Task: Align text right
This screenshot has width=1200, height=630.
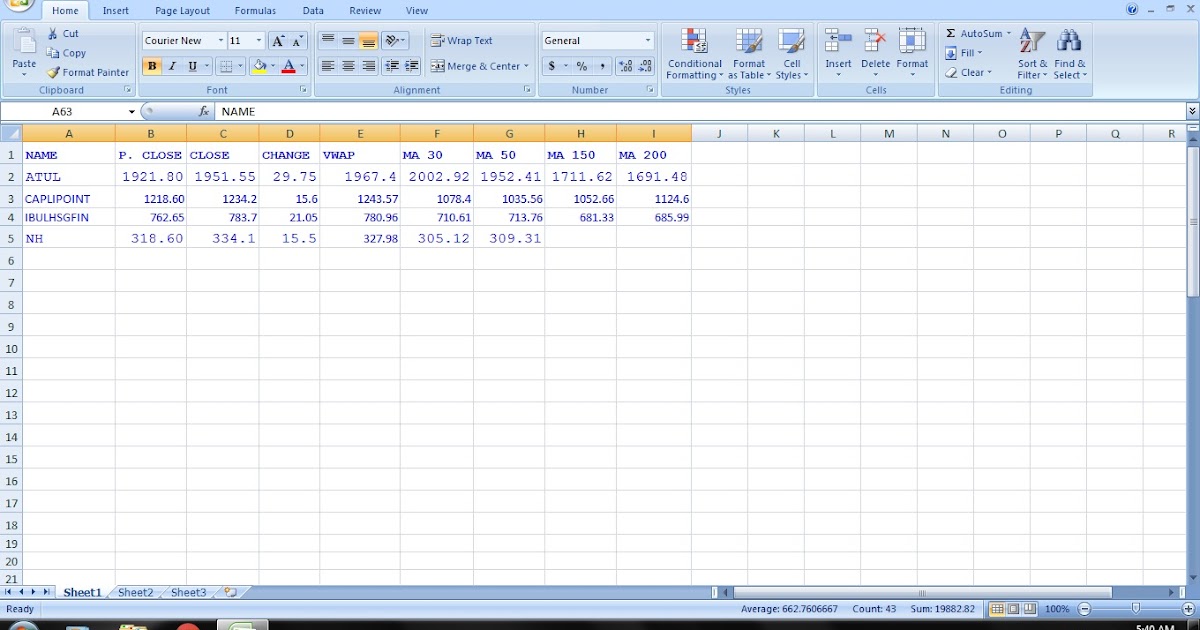Action: tap(368, 66)
